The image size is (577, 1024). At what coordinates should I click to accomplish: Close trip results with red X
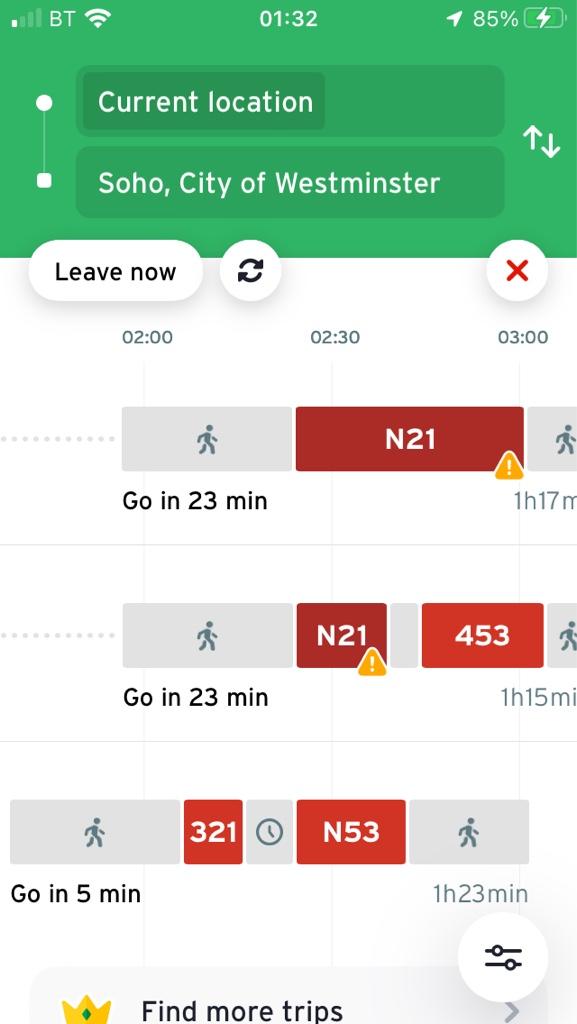tap(517, 270)
